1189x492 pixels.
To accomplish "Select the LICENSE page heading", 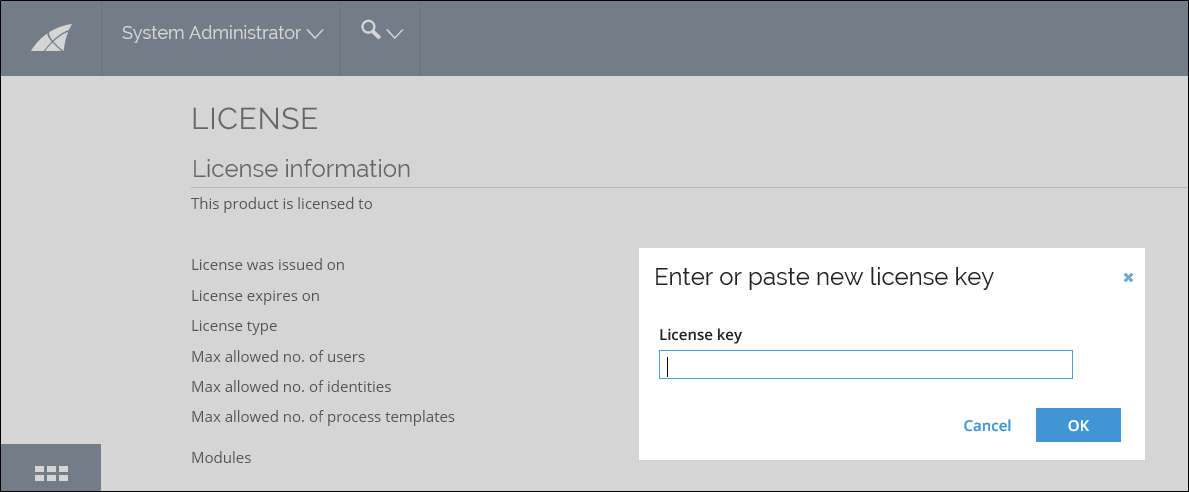I will tap(255, 119).
